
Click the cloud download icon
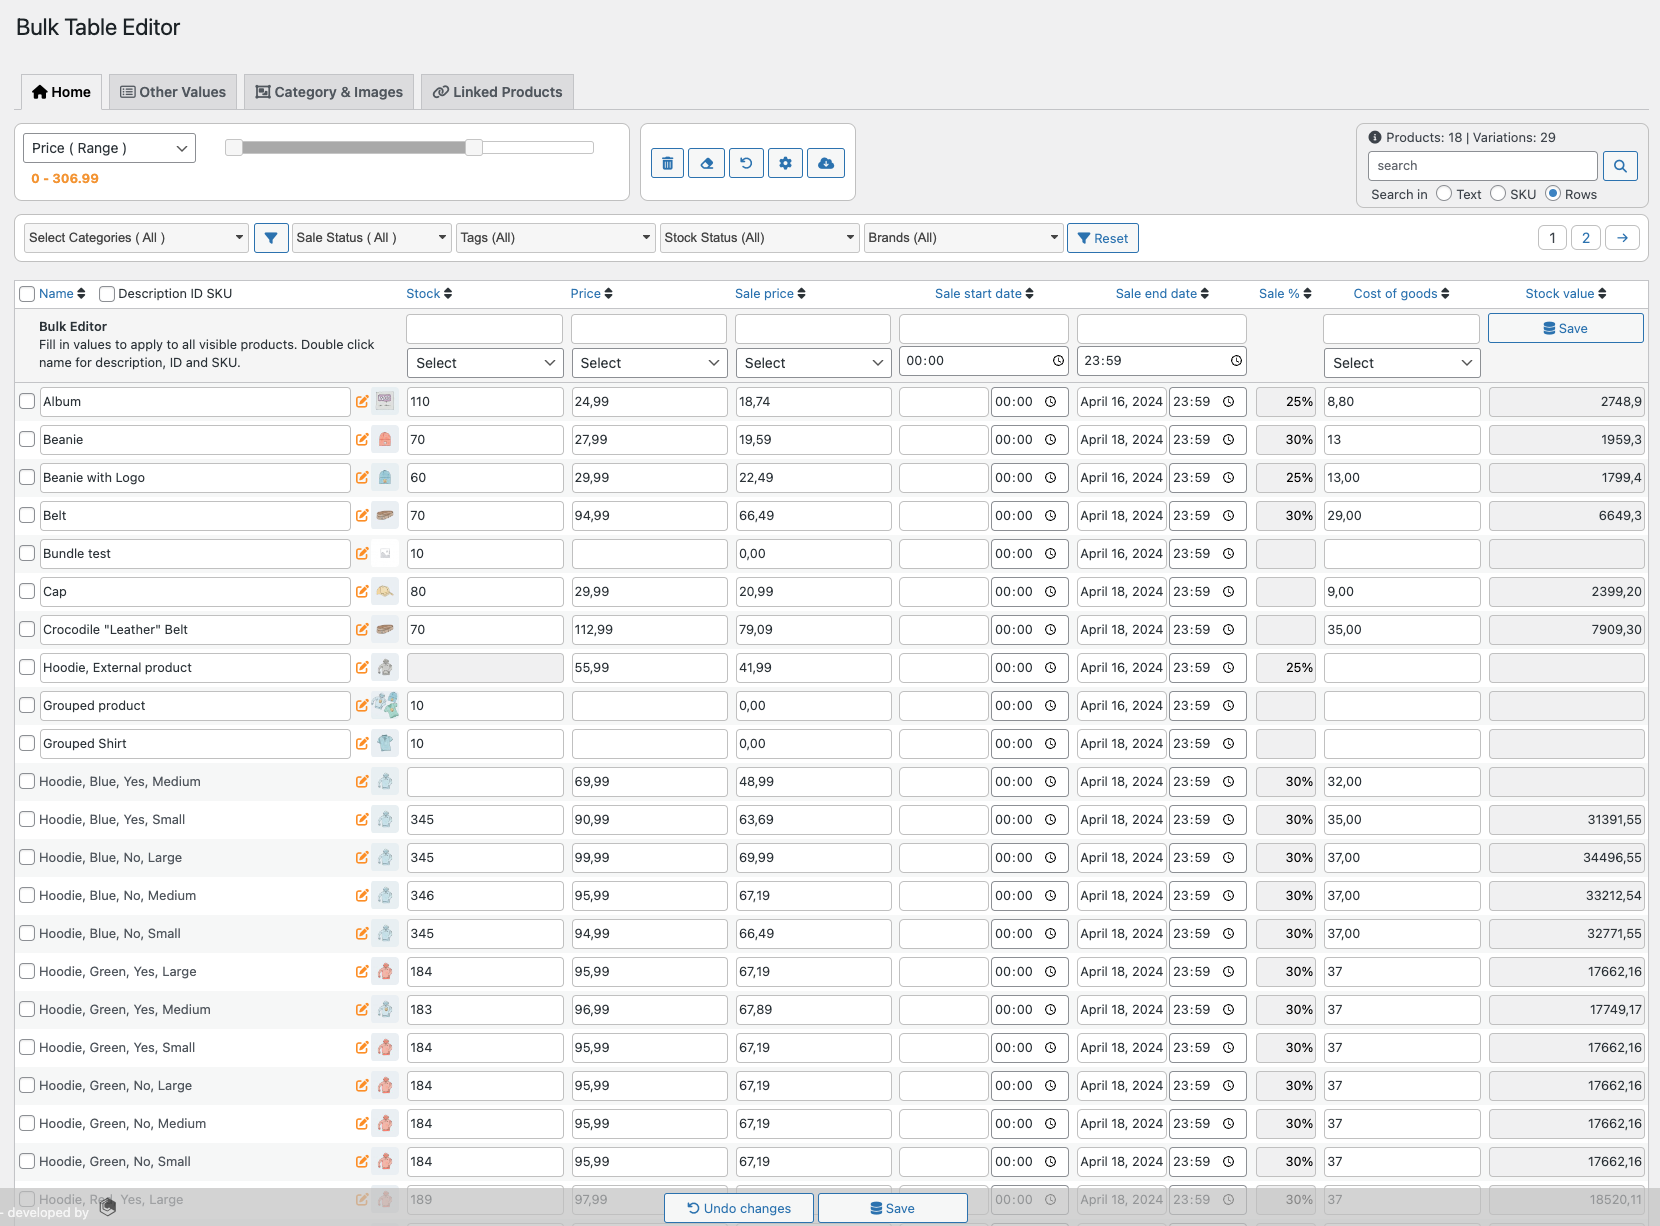825,162
